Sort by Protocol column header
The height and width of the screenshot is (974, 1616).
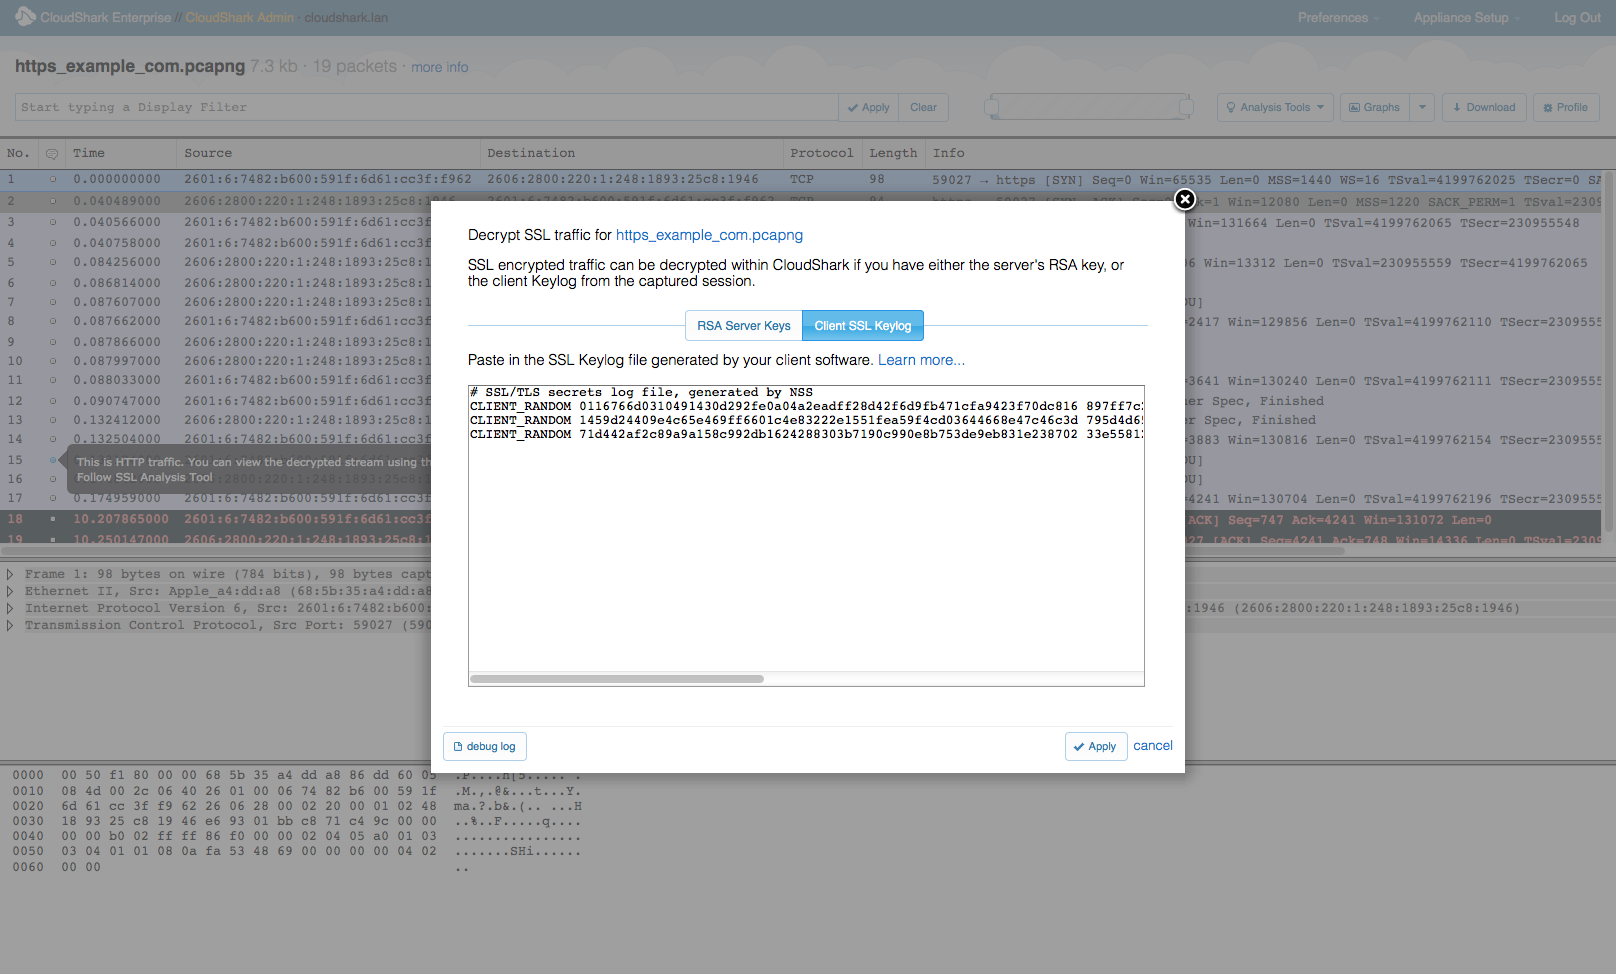coord(821,154)
